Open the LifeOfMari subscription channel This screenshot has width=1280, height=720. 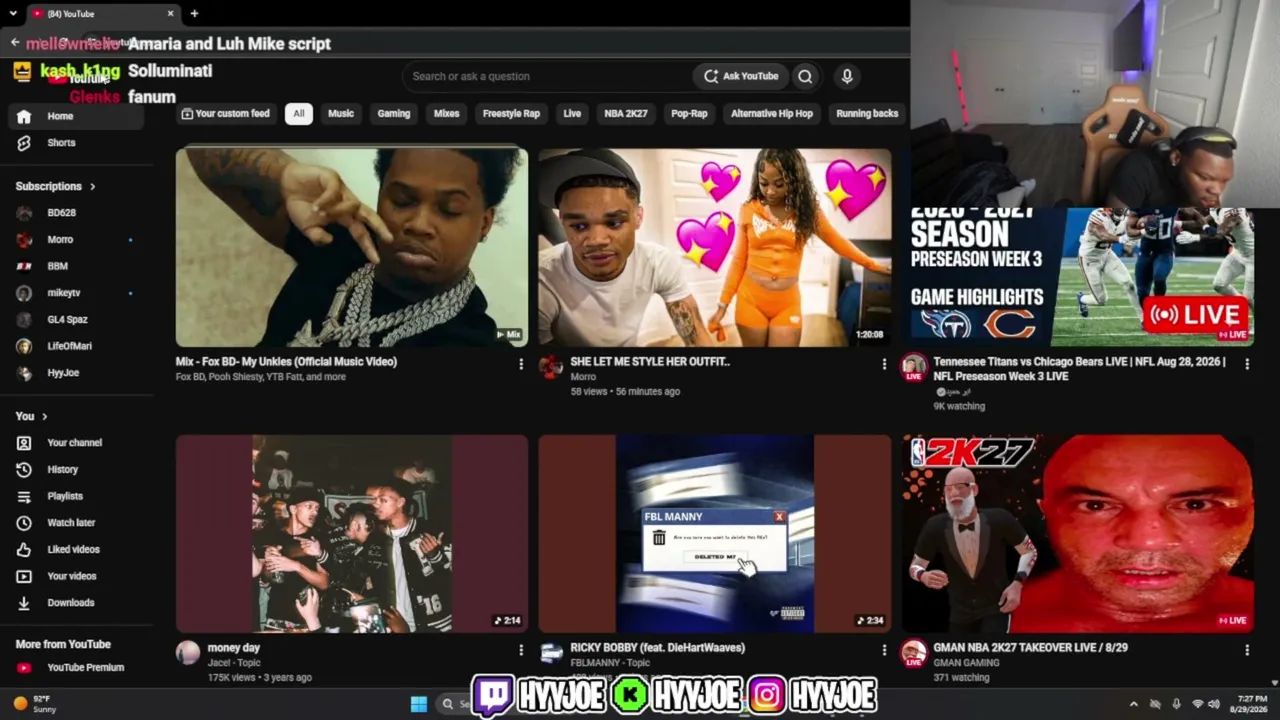tap(75, 346)
